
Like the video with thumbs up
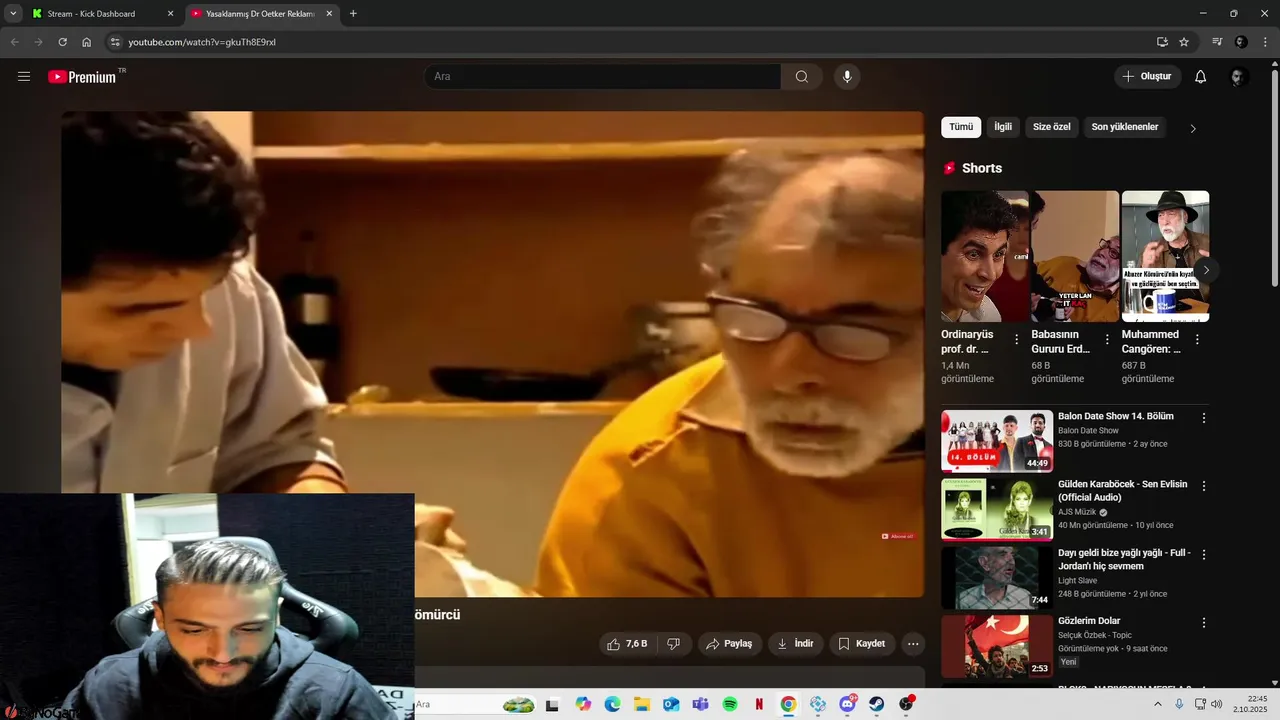pos(627,644)
